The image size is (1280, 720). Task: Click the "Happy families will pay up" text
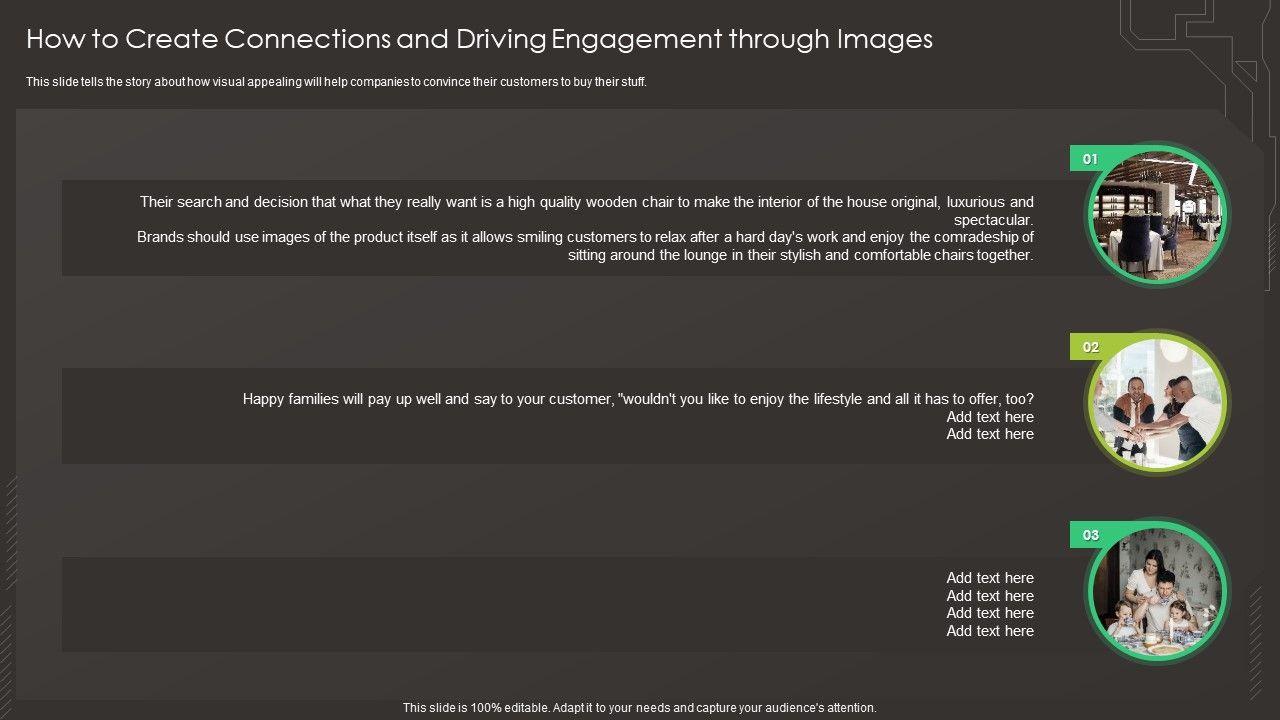pyautogui.click(x=638, y=399)
